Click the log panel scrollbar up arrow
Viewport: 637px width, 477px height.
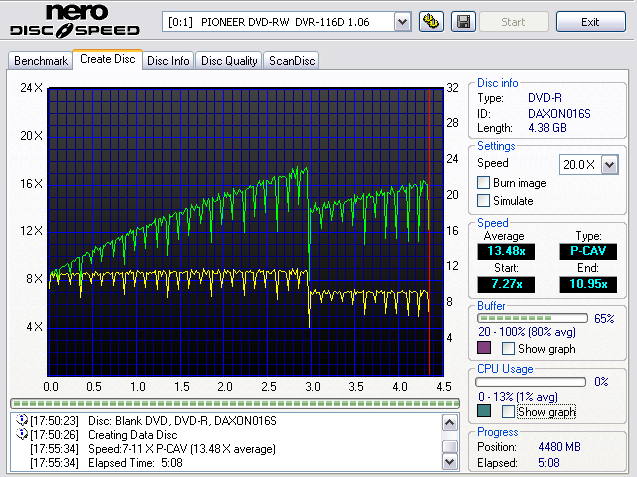click(451, 421)
